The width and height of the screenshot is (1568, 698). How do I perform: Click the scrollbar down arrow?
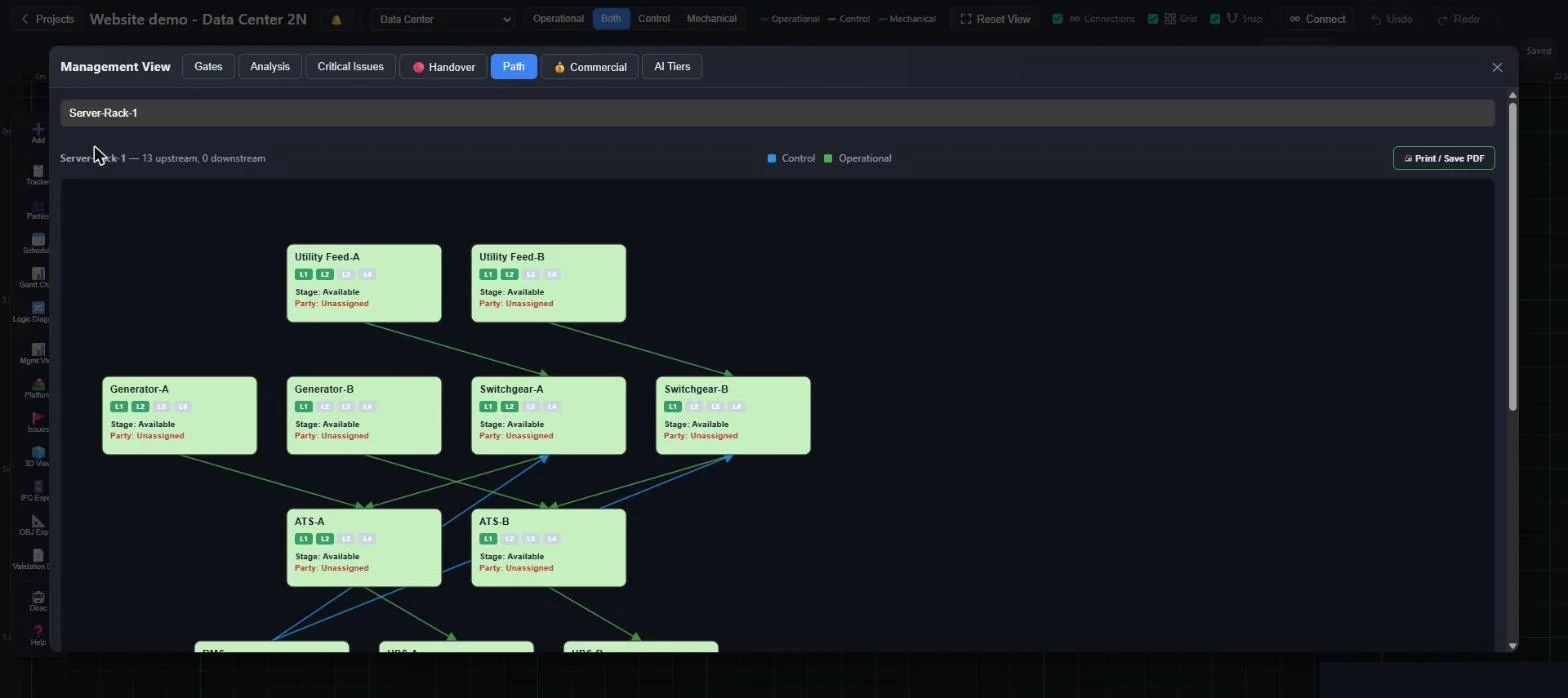[1512, 646]
